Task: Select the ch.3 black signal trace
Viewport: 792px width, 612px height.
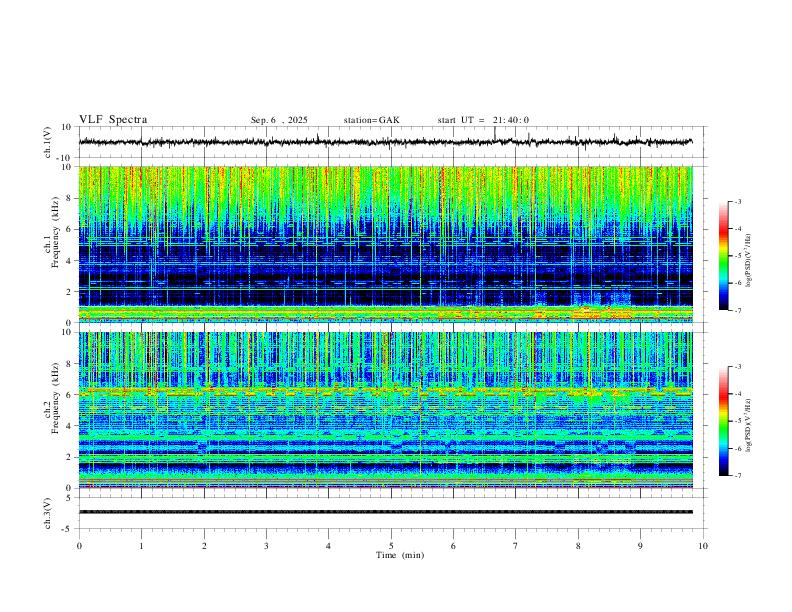Action: tap(385, 512)
